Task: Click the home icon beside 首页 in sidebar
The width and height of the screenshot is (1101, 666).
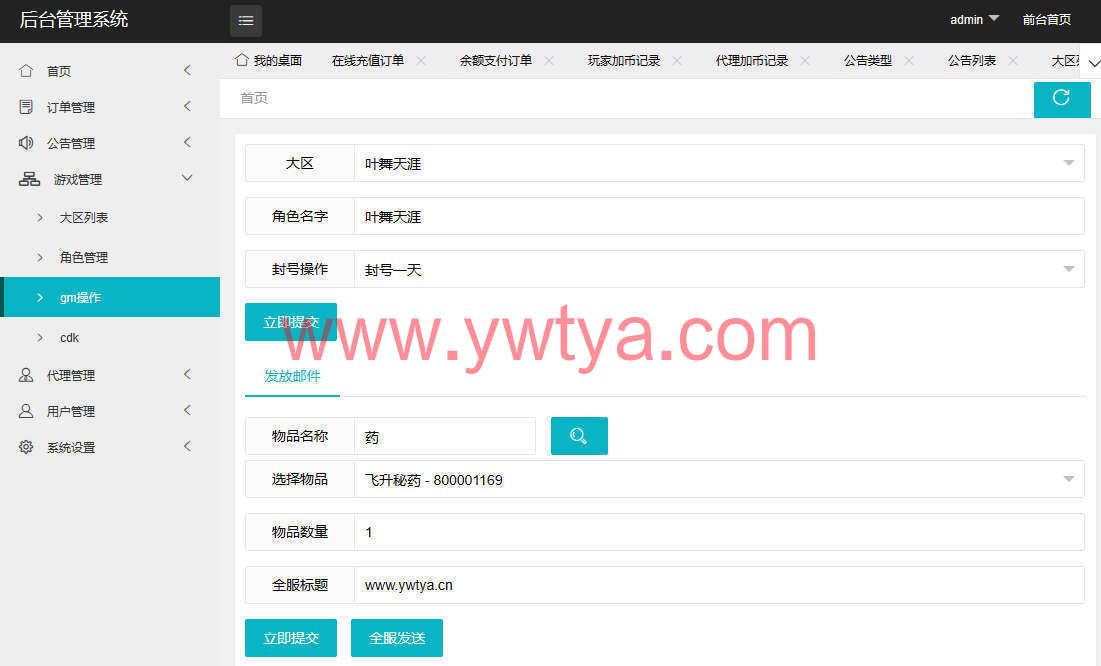Action: pos(26,71)
